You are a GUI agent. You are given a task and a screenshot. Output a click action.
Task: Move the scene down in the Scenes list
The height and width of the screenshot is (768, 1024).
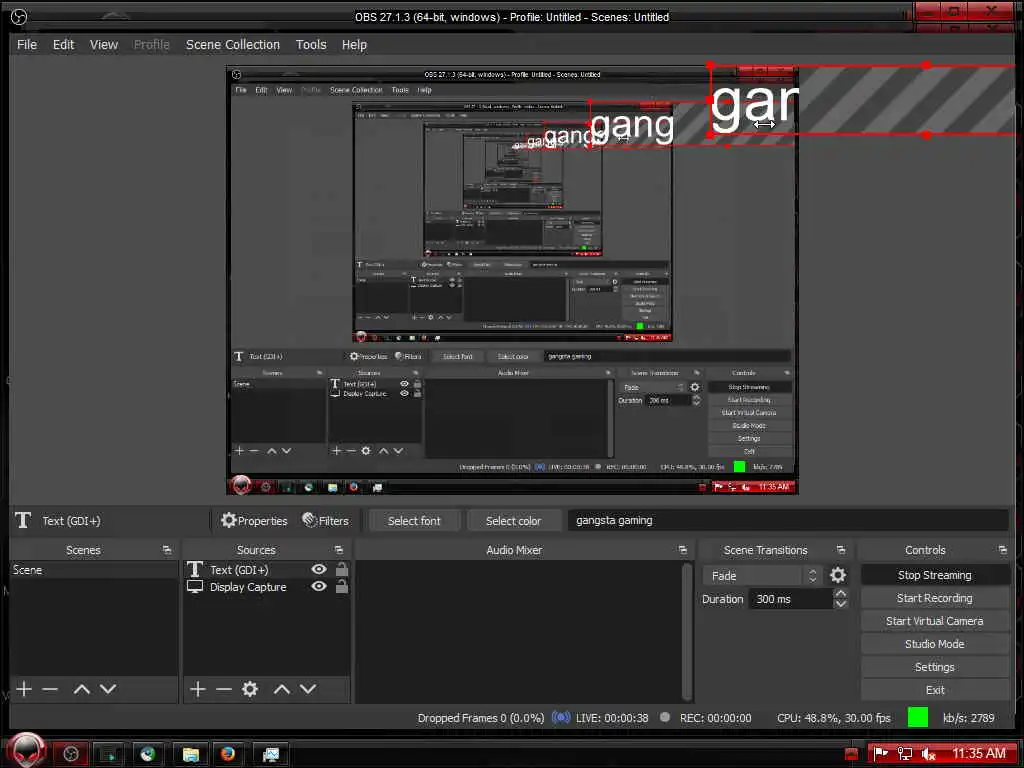click(x=108, y=688)
